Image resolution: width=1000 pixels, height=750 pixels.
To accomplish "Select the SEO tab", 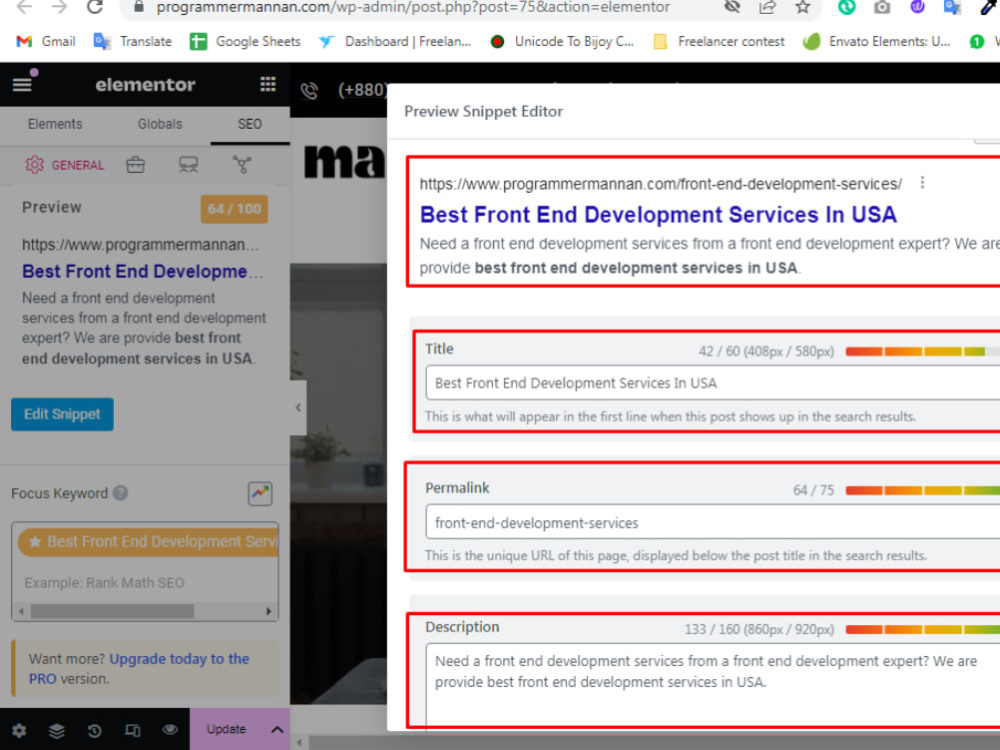I will tap(249, 124).
